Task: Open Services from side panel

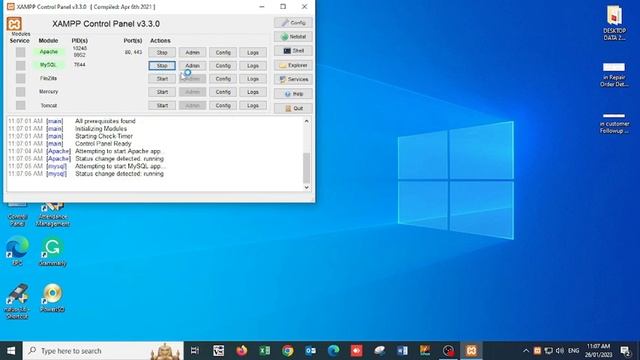Action: coord(293,79)
